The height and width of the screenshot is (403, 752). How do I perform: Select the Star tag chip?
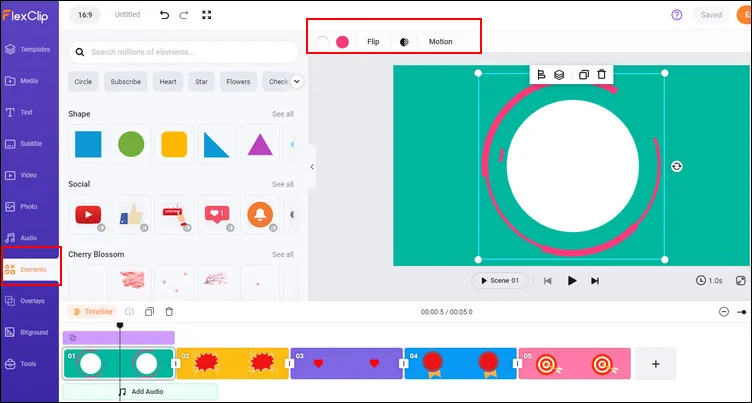coord(201,82)
